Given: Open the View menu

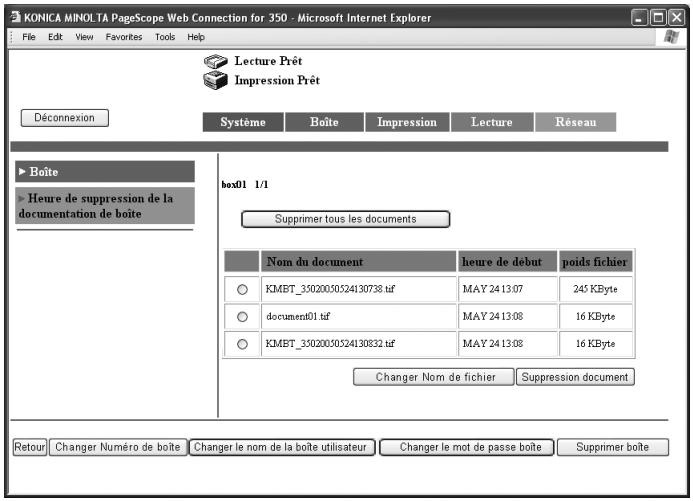Looking at the screenshot, I should pos(84,37).
